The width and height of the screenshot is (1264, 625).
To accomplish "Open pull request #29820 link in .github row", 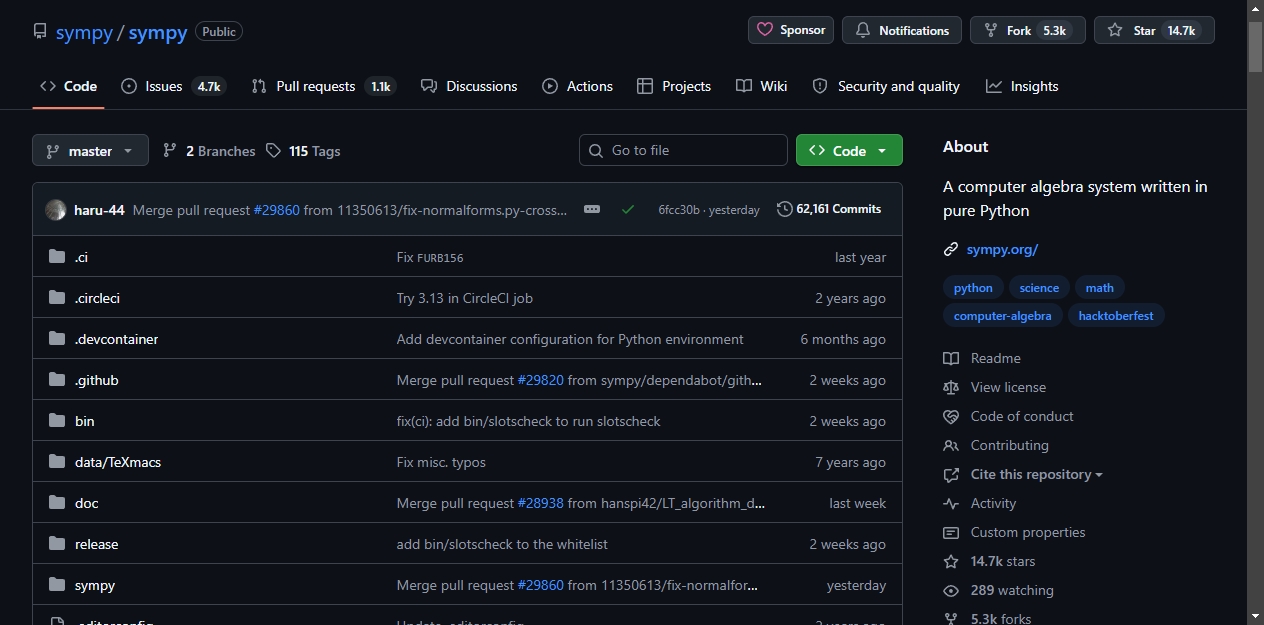I will coord(540,380).
